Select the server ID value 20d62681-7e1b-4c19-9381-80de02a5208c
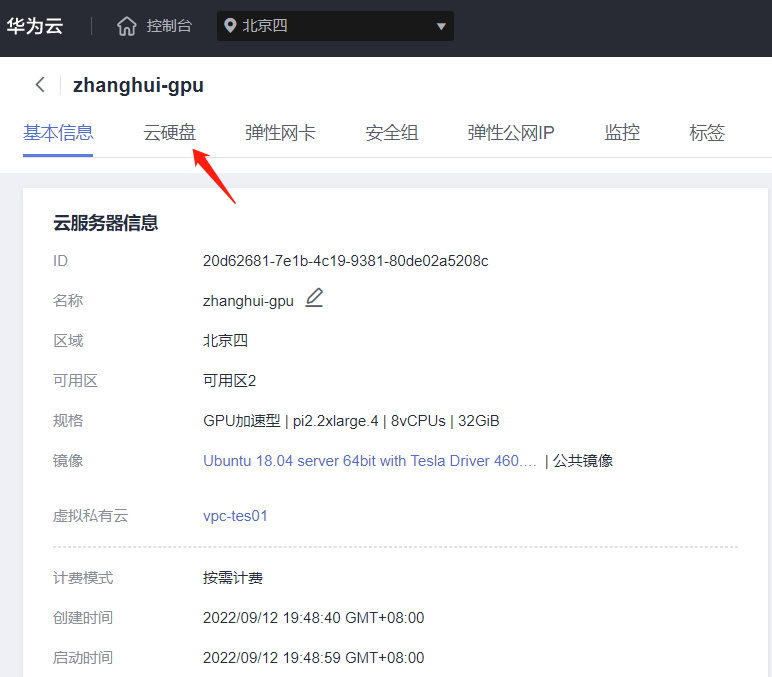The image size is (772, 677). pos(346,261)
